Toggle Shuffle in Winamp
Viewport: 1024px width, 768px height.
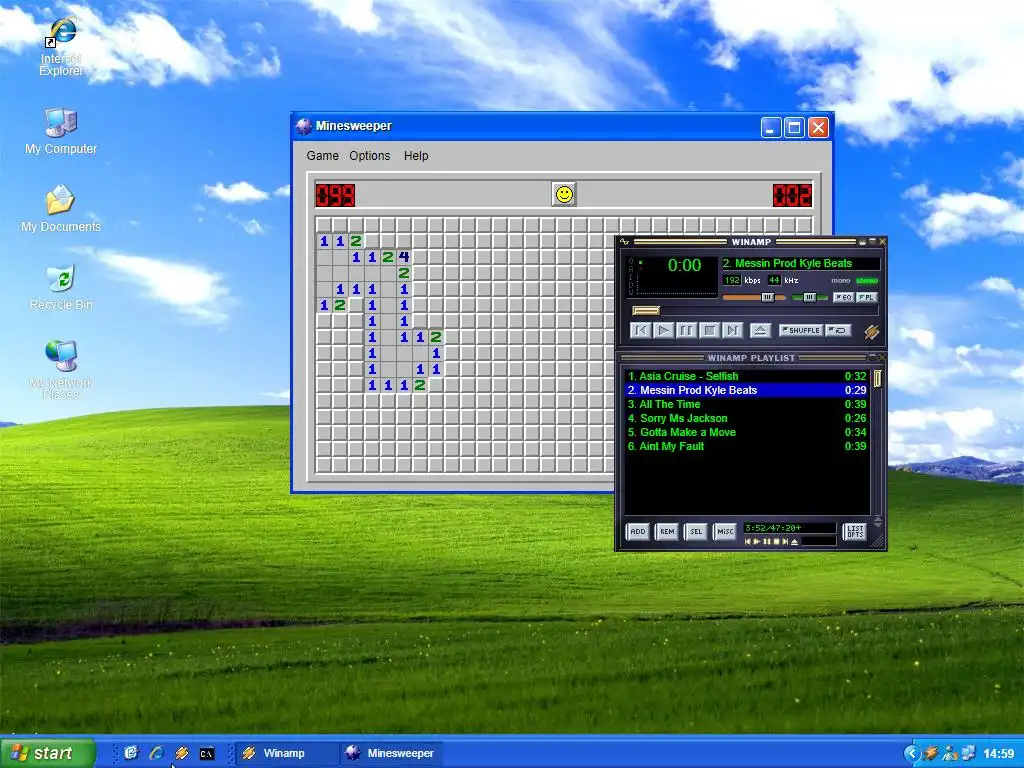pos(801,330)
